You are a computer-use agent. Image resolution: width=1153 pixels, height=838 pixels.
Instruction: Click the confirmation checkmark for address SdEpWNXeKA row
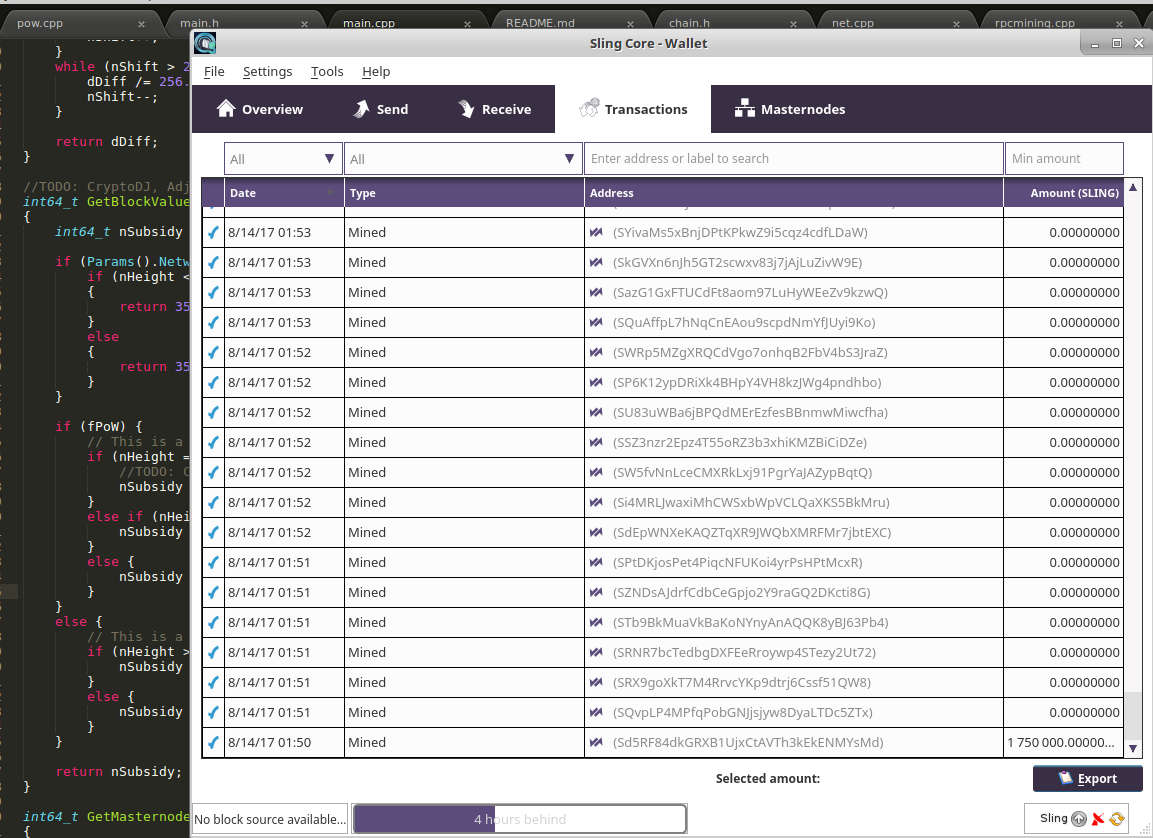(x=213, y=533)
